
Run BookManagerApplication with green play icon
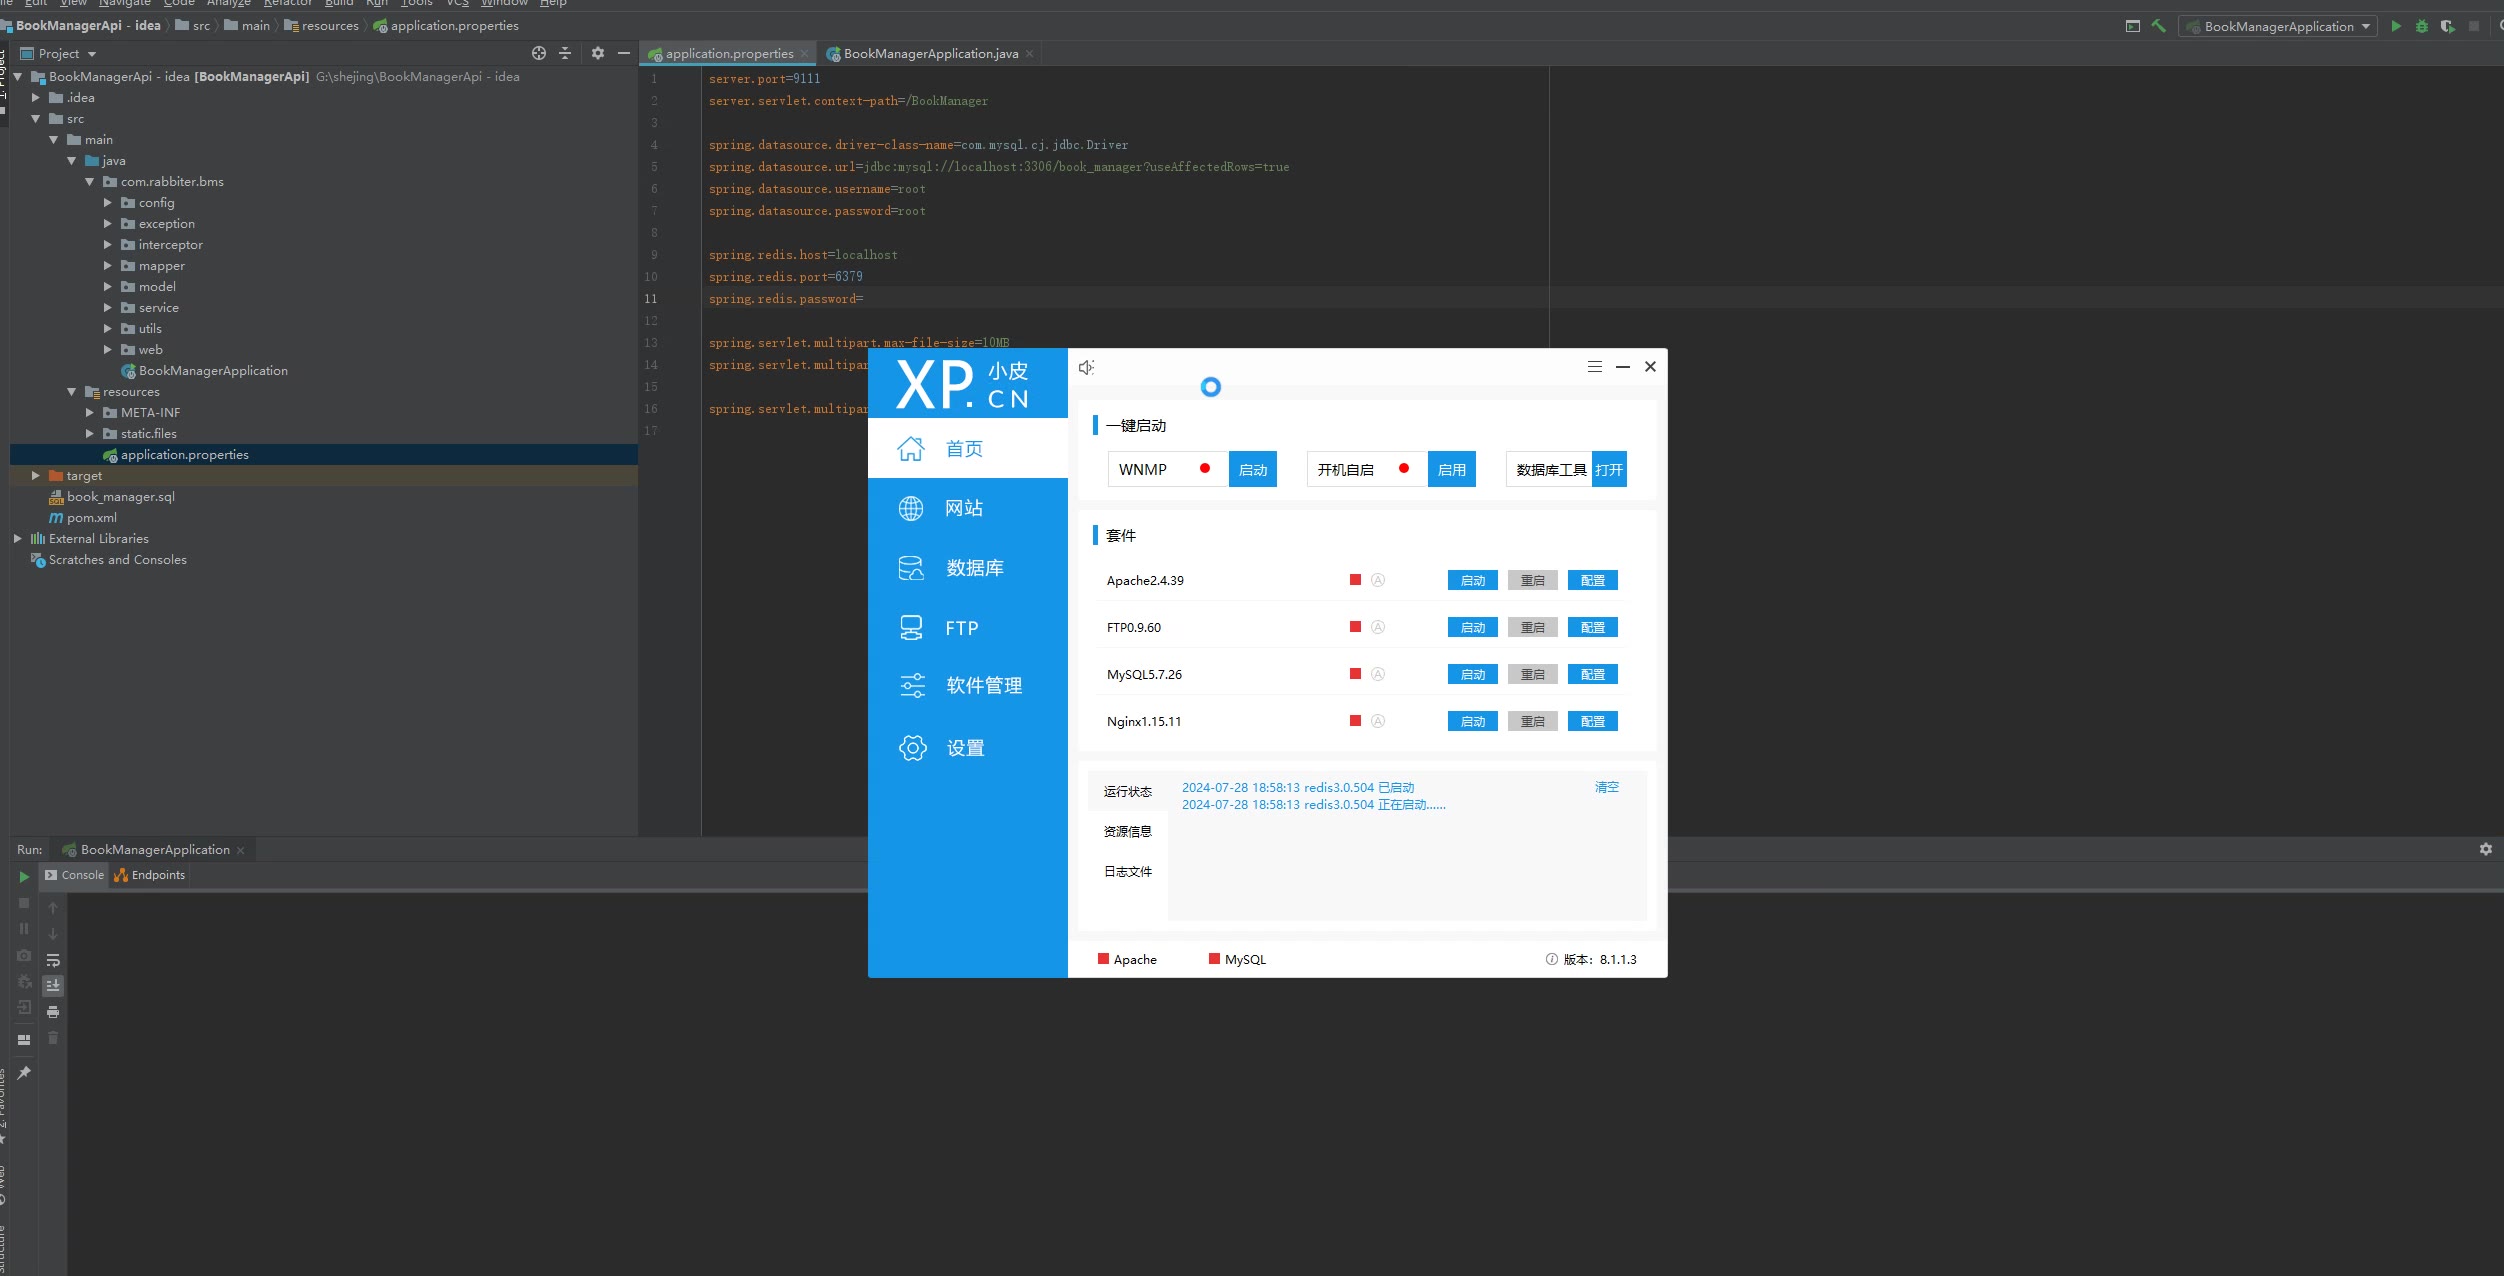coord(2396,26)
